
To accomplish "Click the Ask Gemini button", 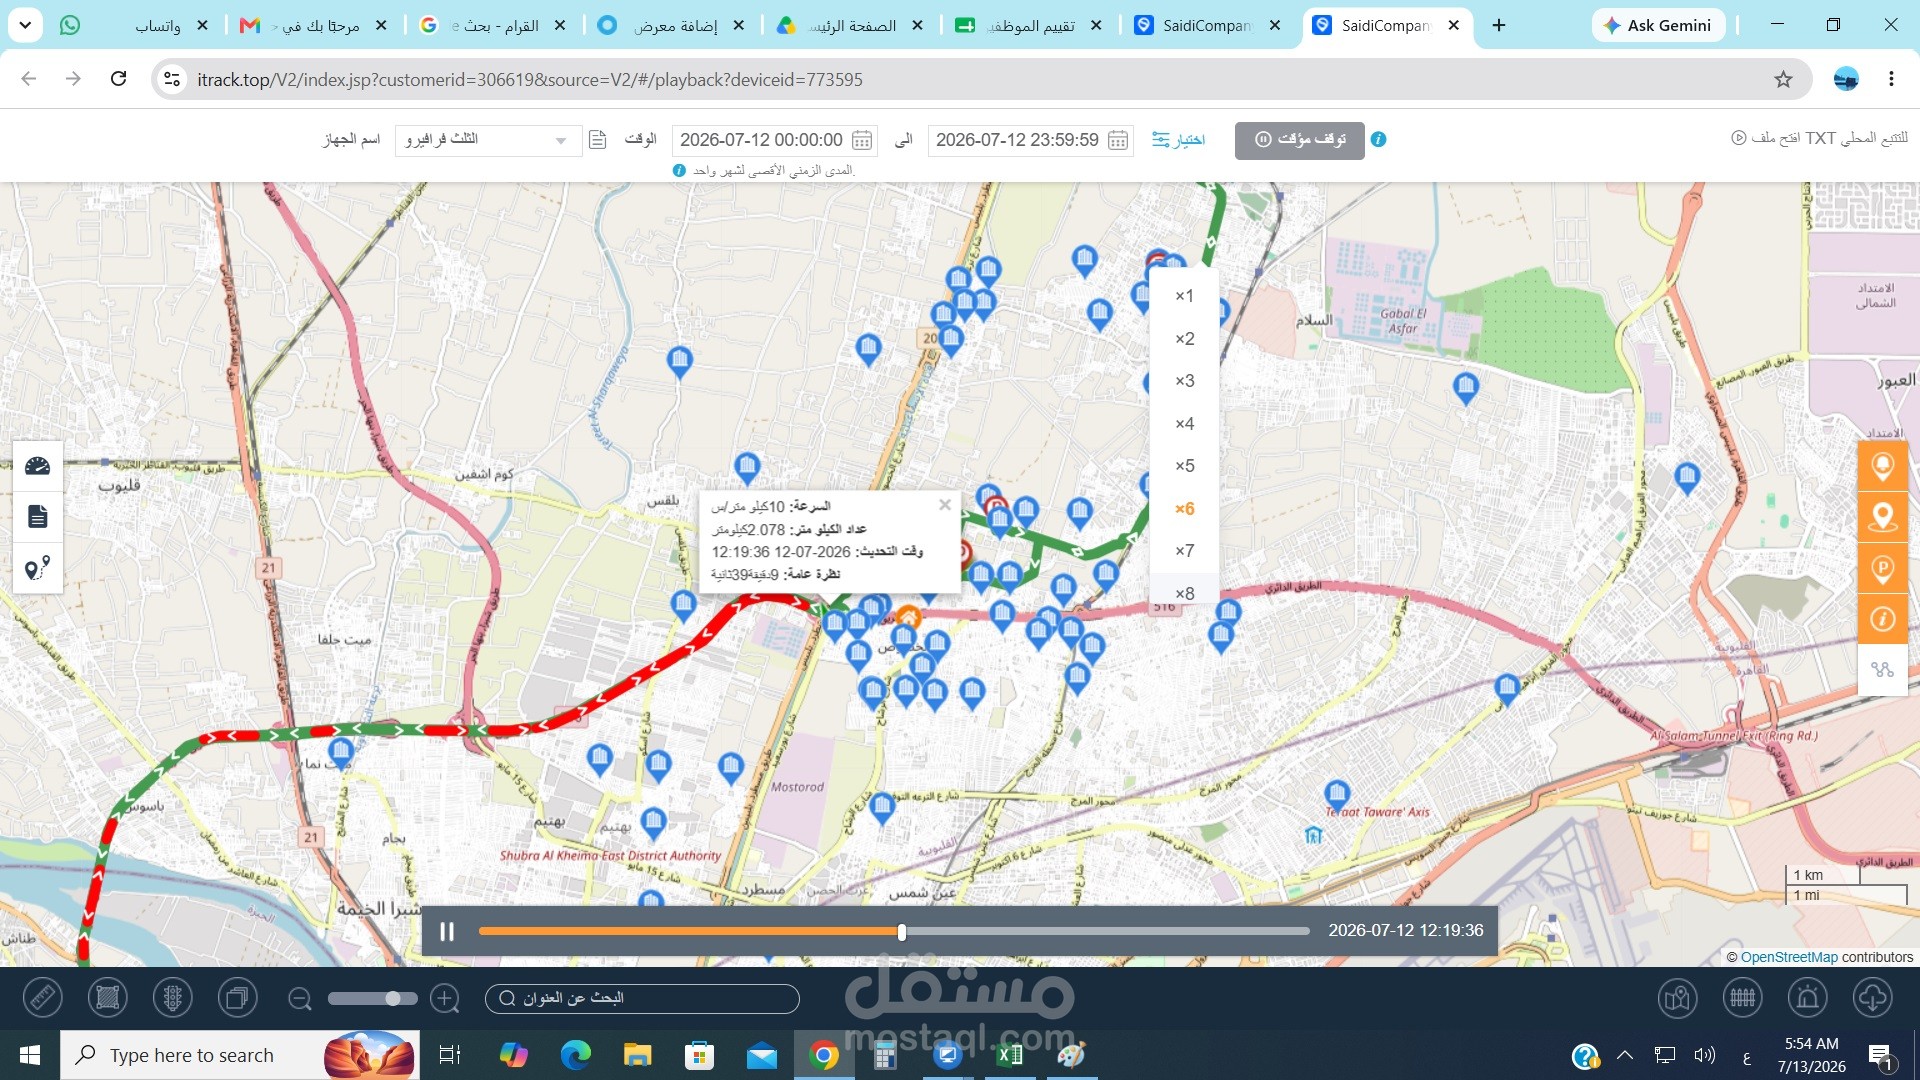I will tap(1658, 25).
